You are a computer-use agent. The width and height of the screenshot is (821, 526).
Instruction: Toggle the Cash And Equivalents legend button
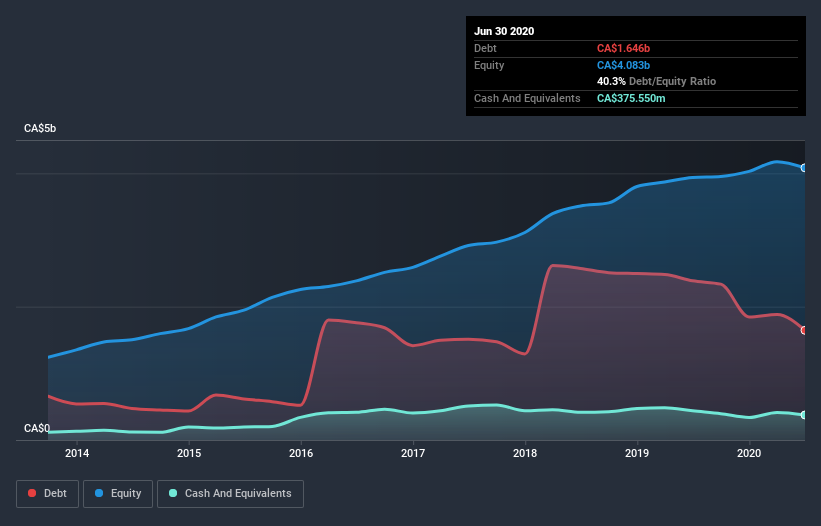tap(230, 494)
